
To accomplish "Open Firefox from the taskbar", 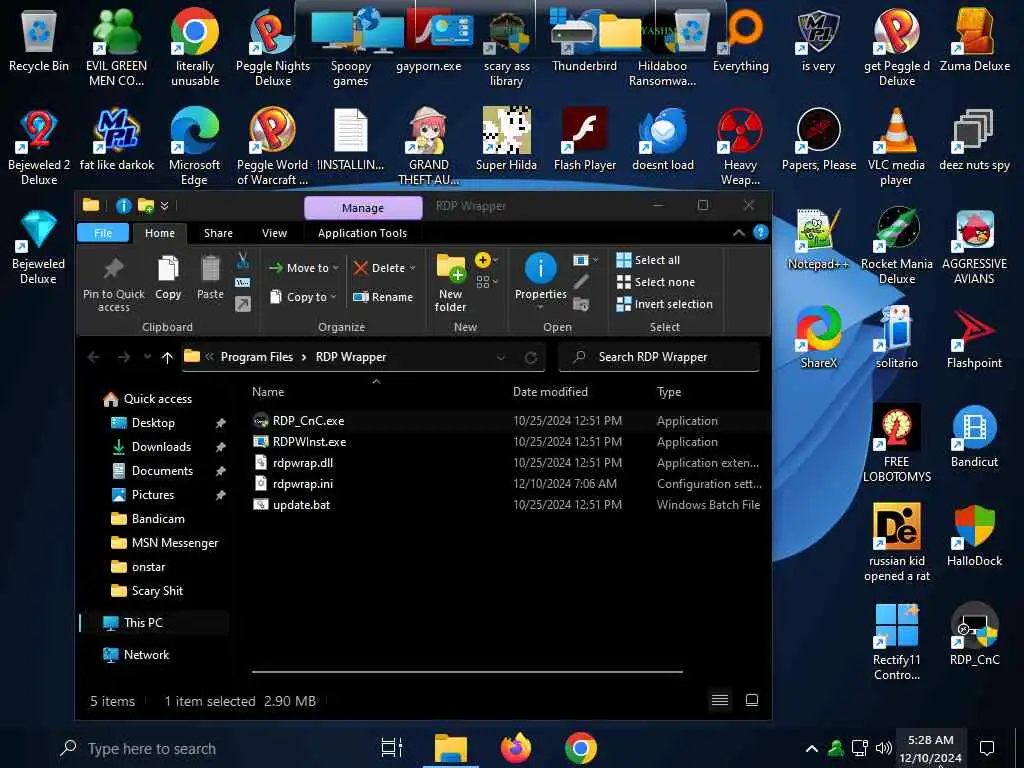I will 516,748.
